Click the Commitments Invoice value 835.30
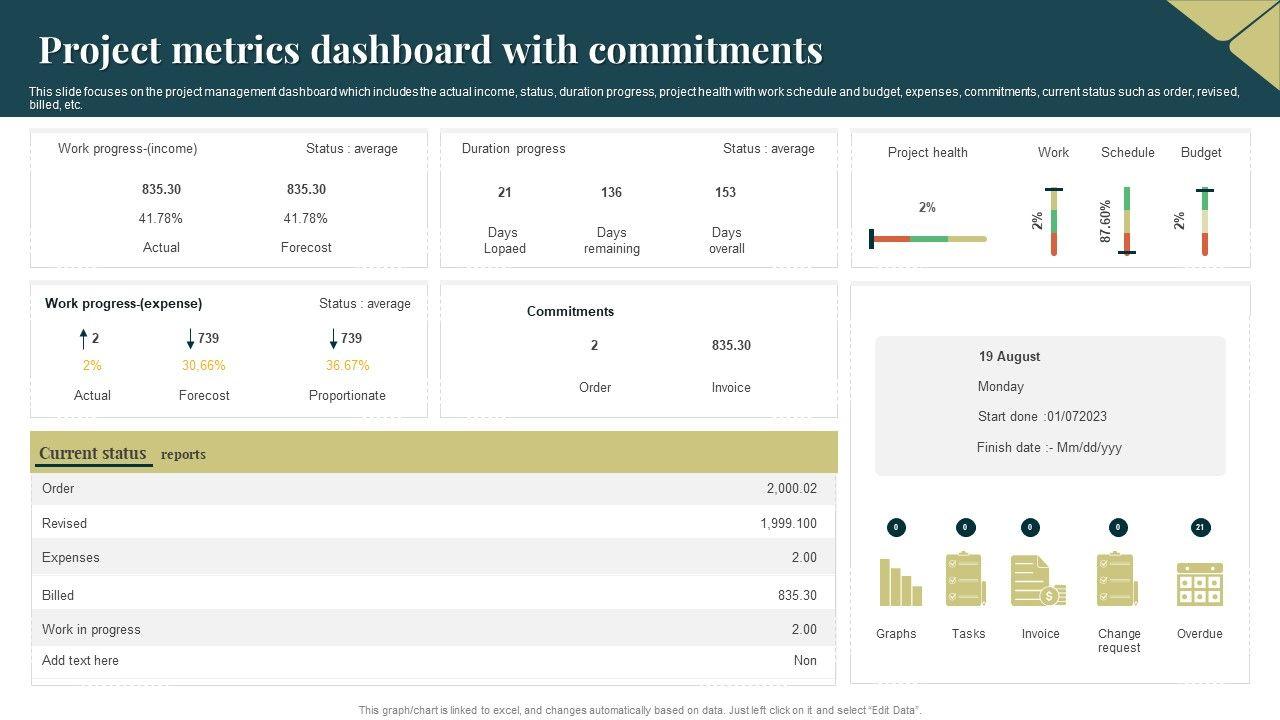 click(x=731, y=345)
